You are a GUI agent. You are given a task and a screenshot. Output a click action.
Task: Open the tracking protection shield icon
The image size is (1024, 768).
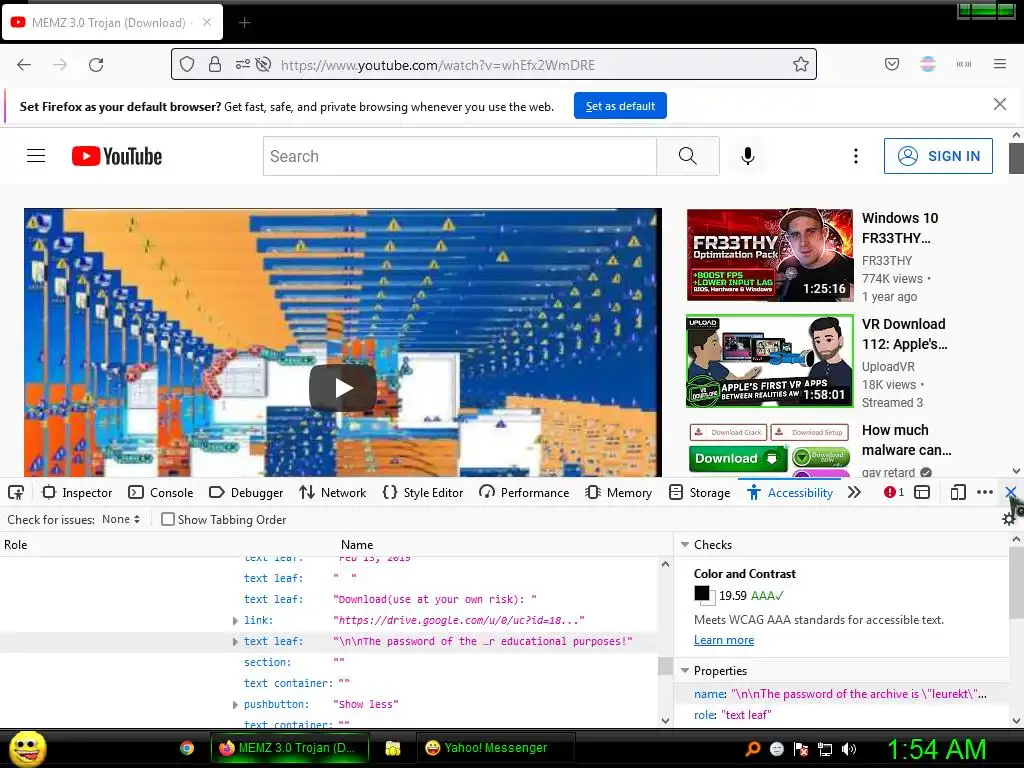(x=187, y=64)
